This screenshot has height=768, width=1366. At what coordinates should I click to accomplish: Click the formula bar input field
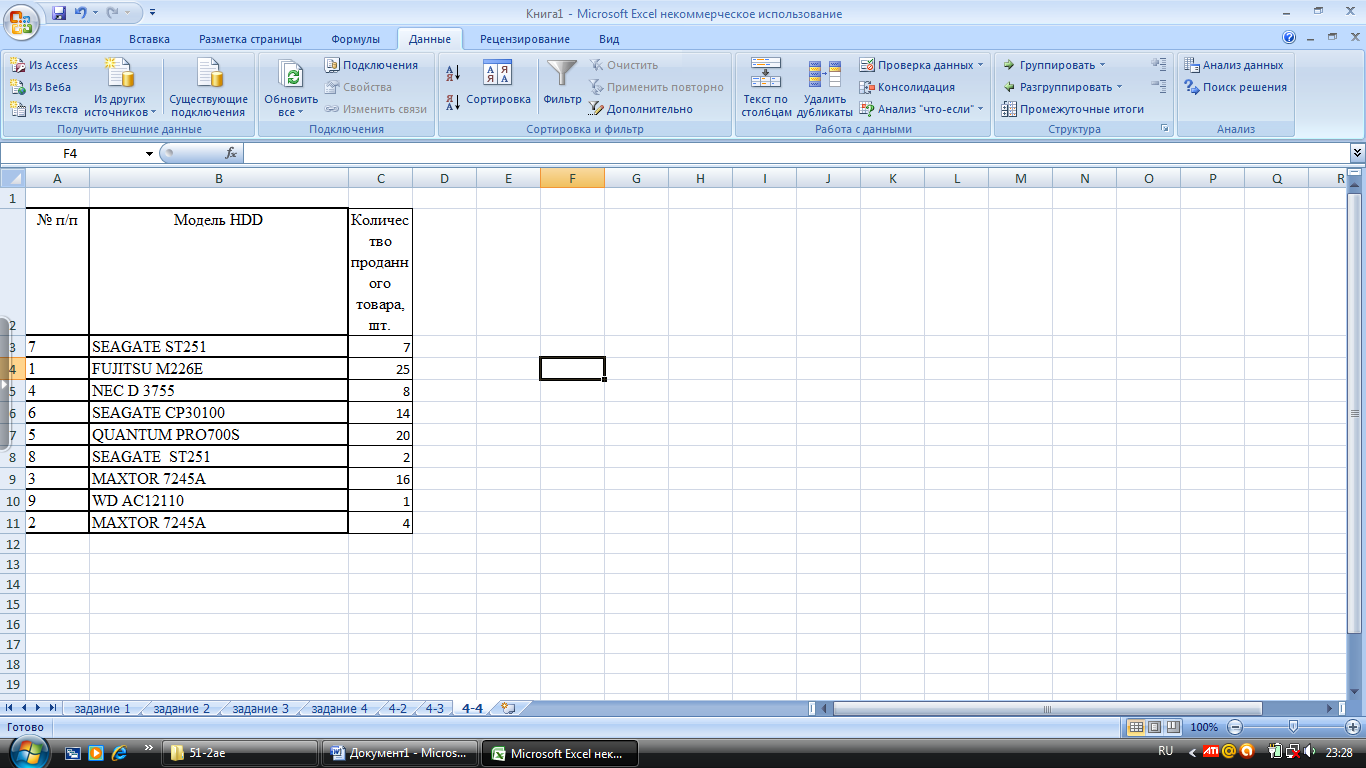pos(796,153)
